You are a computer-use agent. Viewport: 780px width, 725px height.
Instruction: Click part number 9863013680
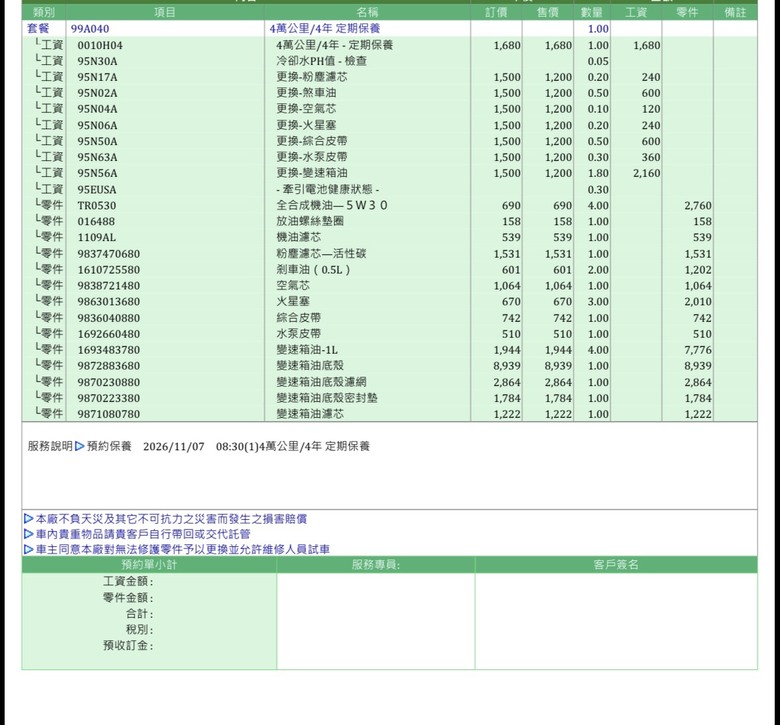click(108, 302)
